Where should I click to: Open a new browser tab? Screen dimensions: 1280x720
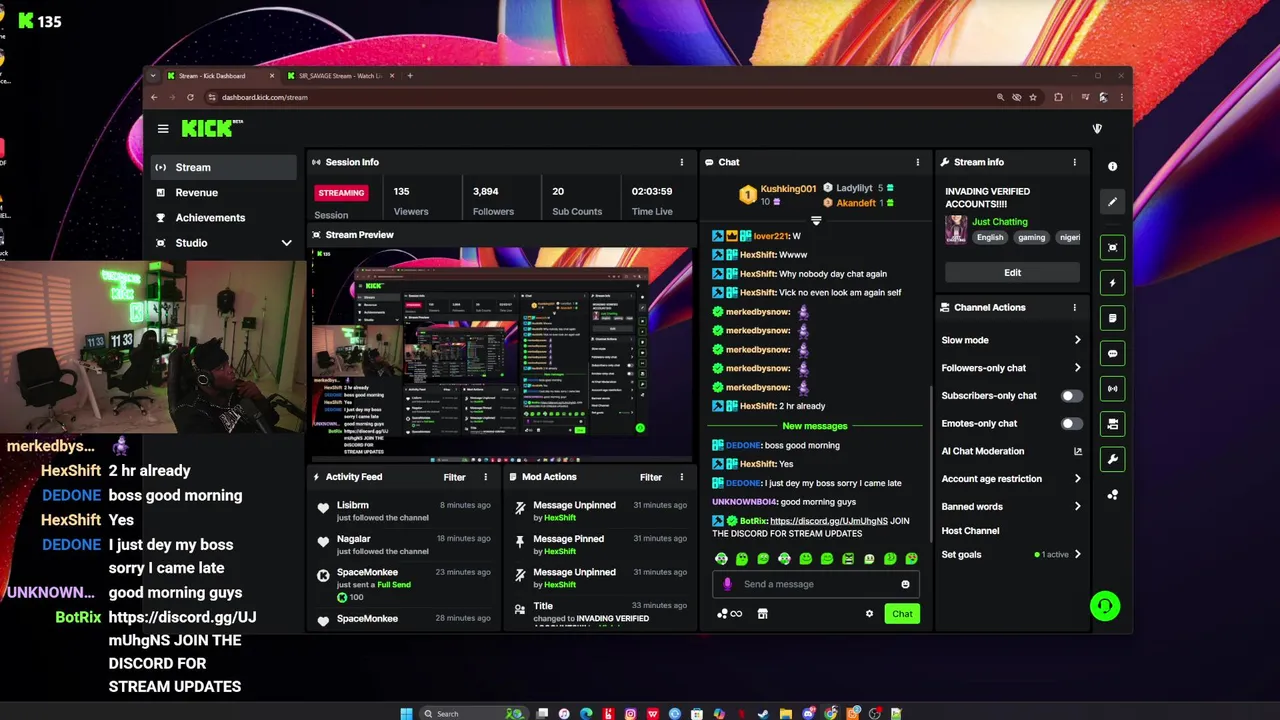coord(410,76)
